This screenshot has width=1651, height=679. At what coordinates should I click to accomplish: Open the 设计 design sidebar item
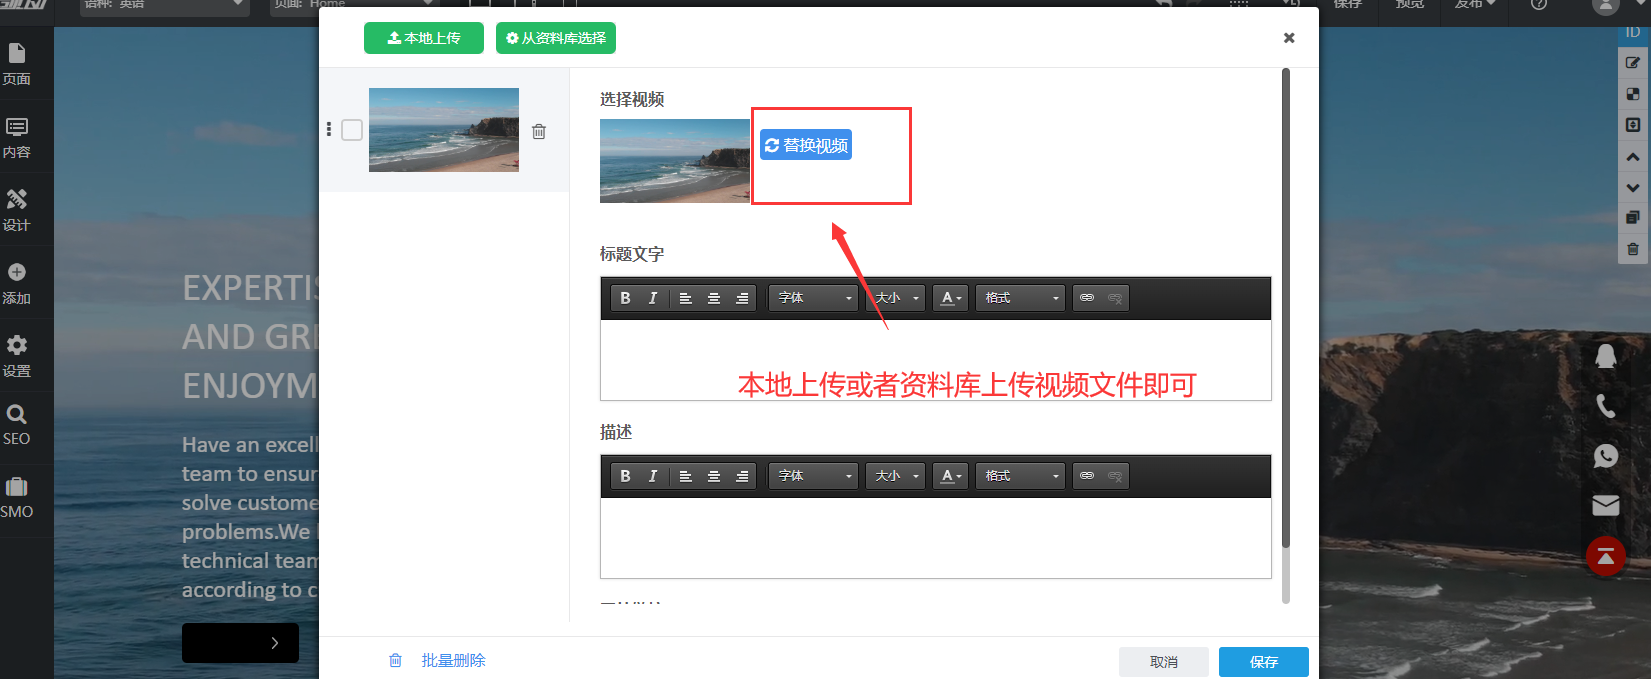pos(17,210)
